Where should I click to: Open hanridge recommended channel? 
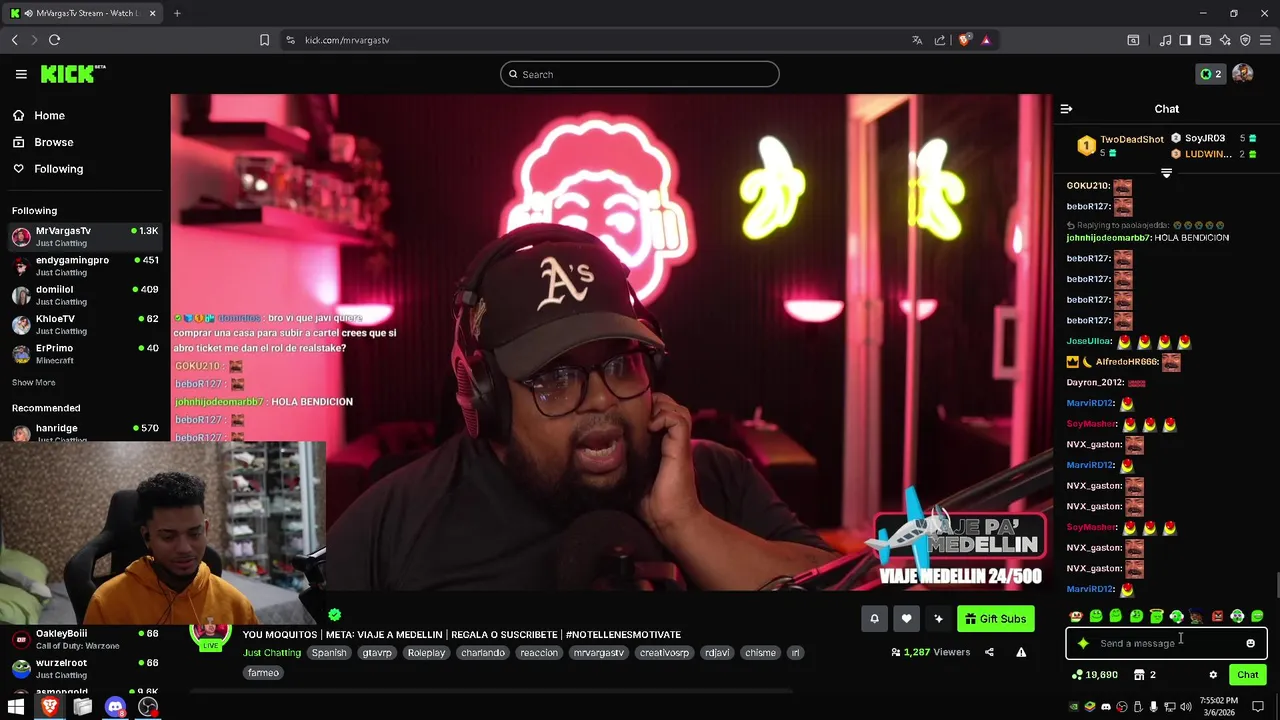[x=85, y=431]
